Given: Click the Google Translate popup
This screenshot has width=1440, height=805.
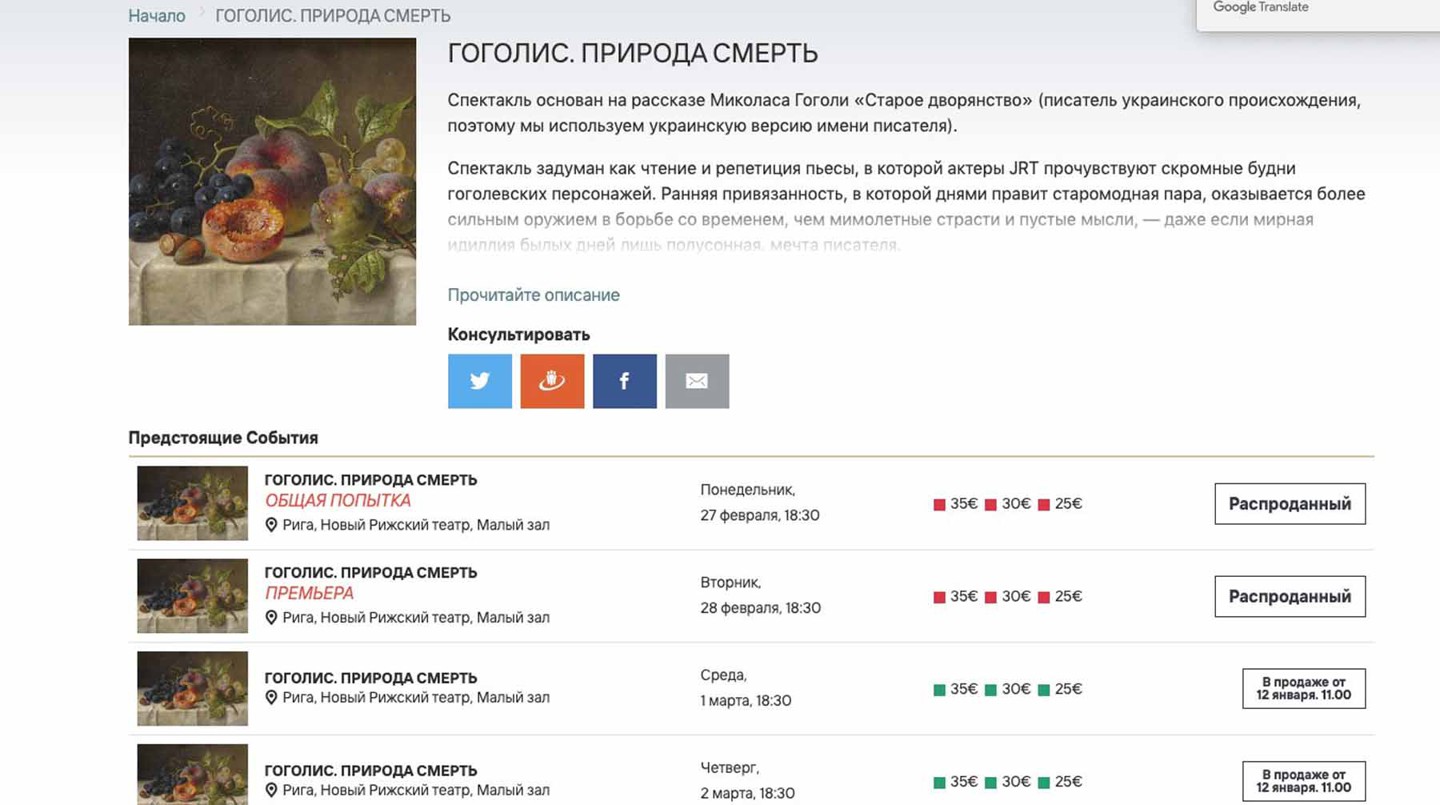Looking at the screenshot, I should click(x=1318, y=15).
